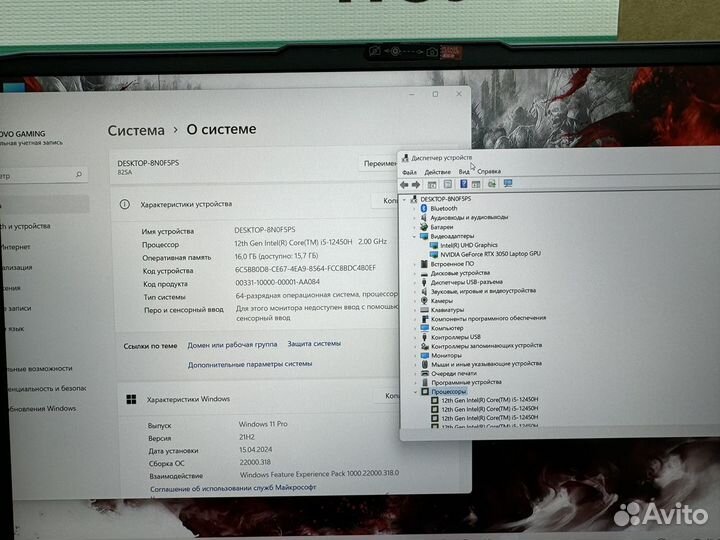Select the Очереди печати printer icon

click(425, 373)
